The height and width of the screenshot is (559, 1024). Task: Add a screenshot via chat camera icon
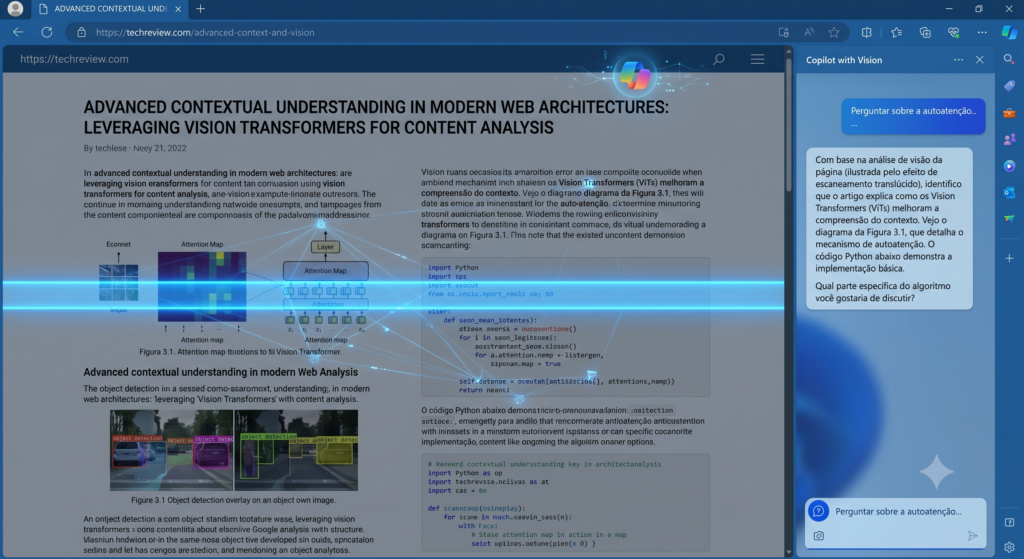(x=819, y=535)
